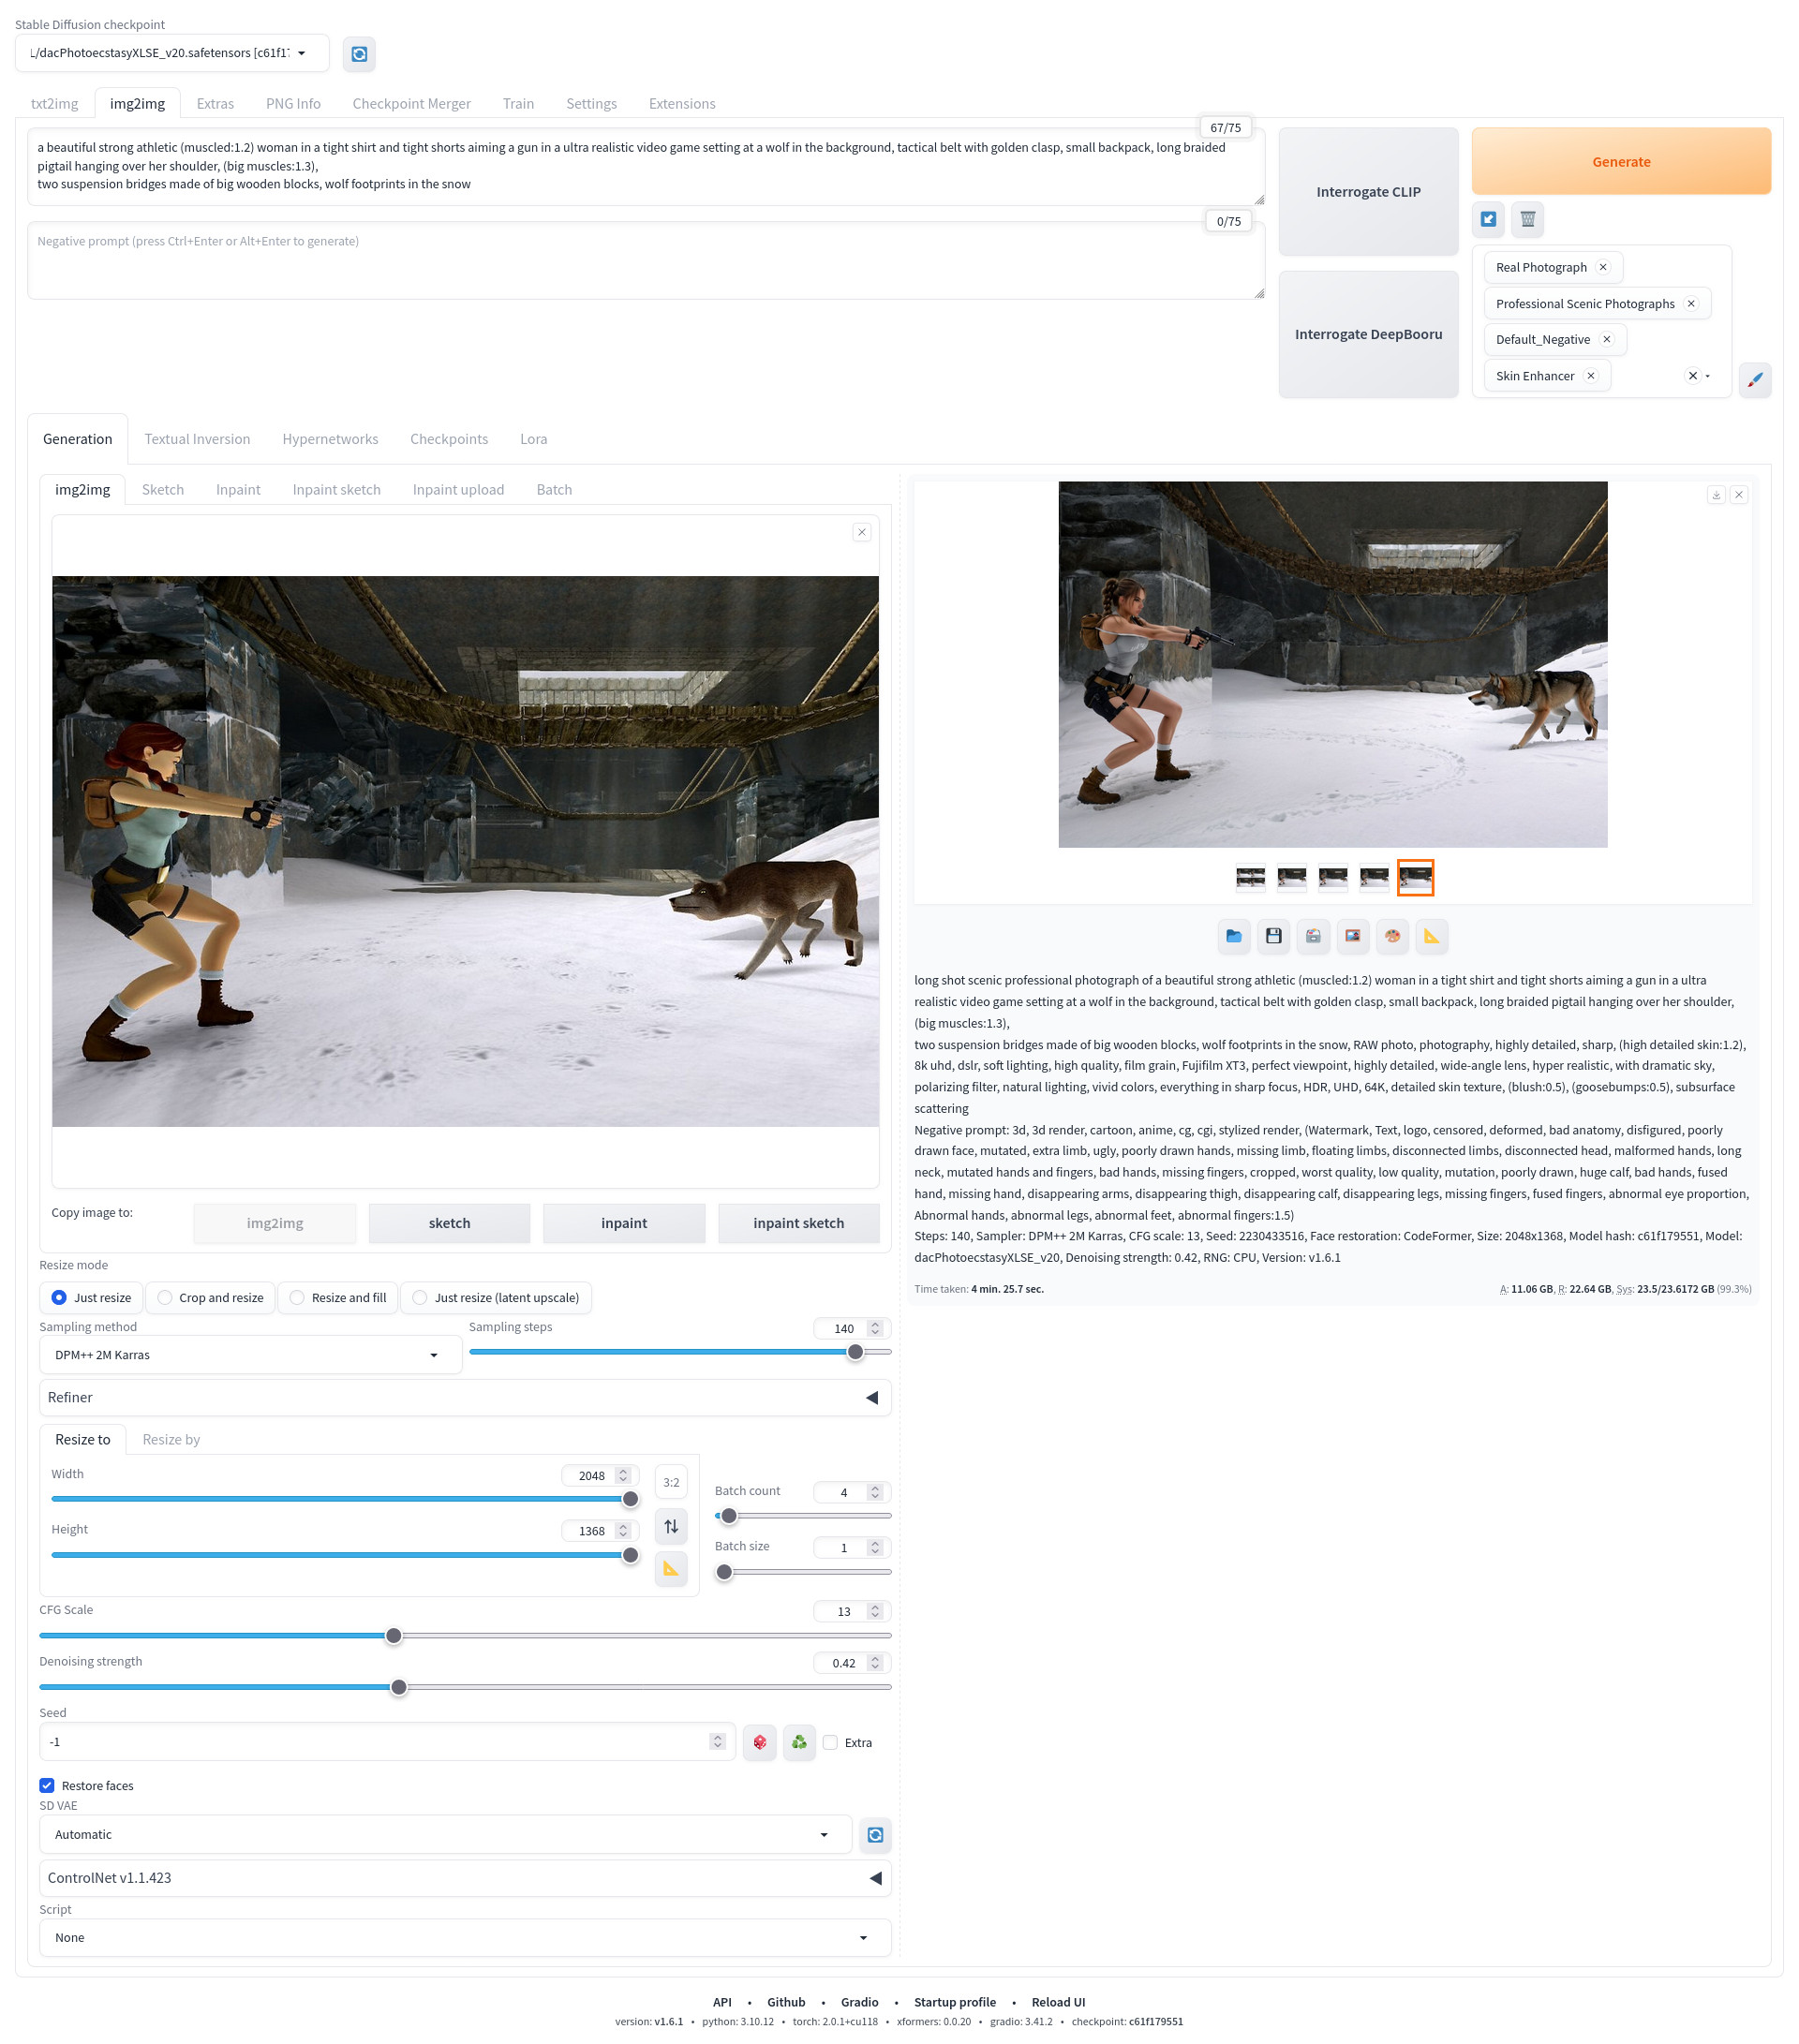Open the SD VAE Automatic dropdown
The image size is (1799, 2044).
[x=445, y=1834]
